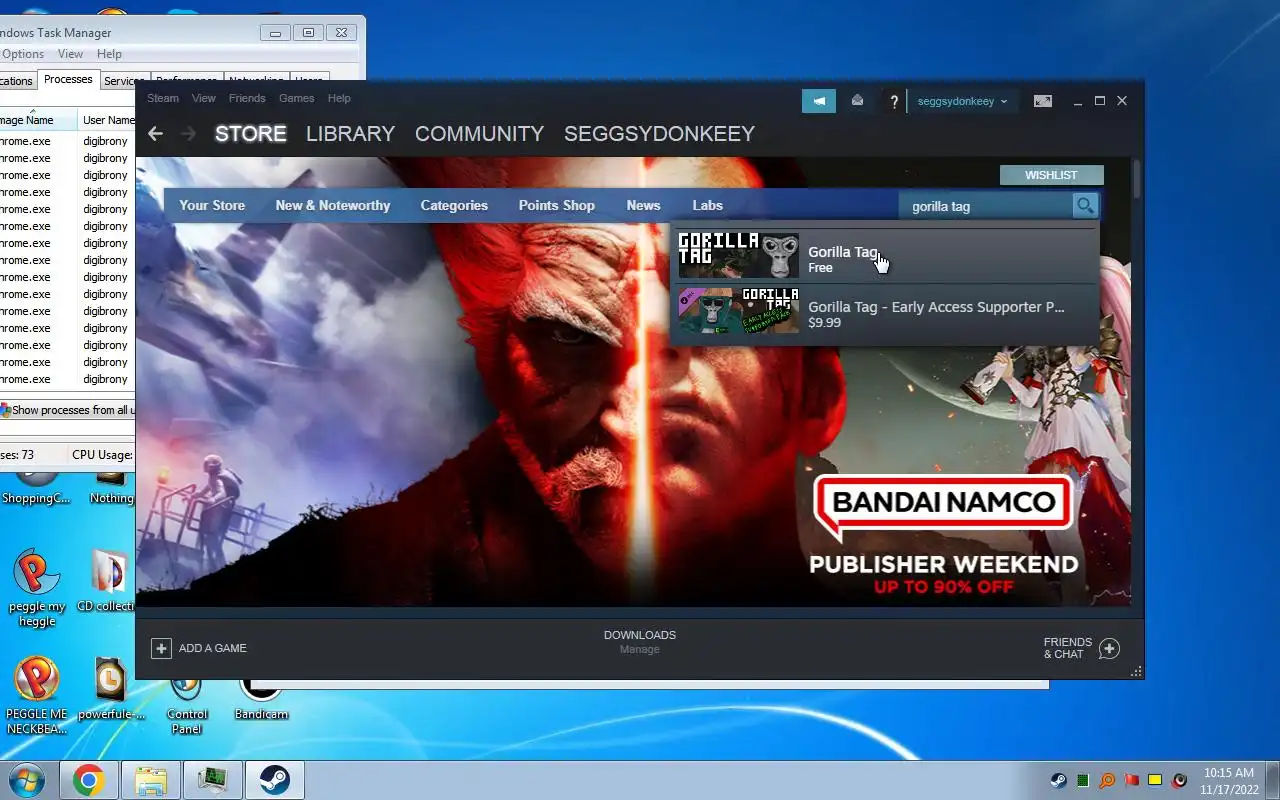Open Chrome from the taskbar

click(88, 780)
